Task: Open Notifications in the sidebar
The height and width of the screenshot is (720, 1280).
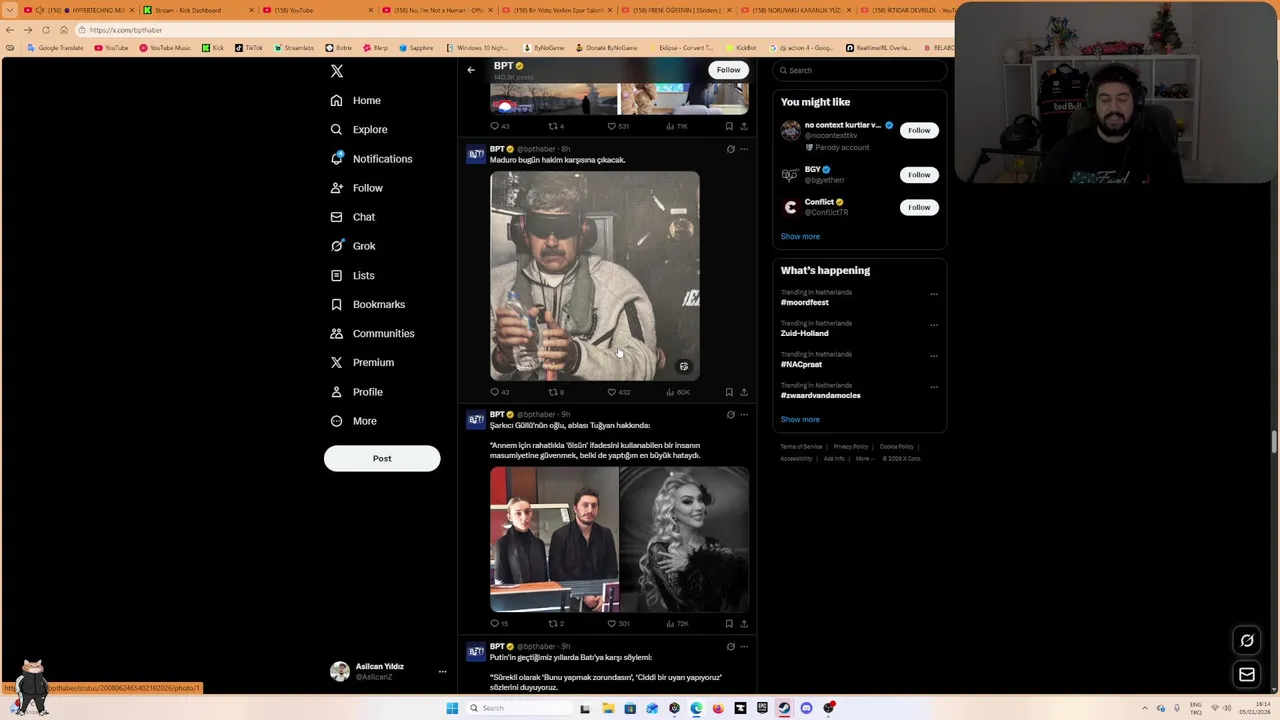Action: point(371,159)
